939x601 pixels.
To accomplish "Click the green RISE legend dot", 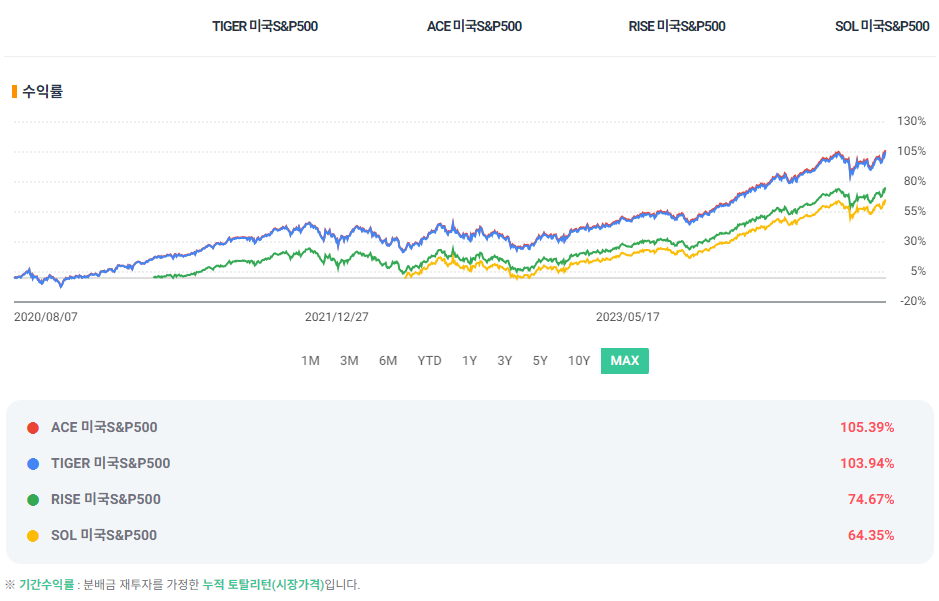I will (33, 500).
